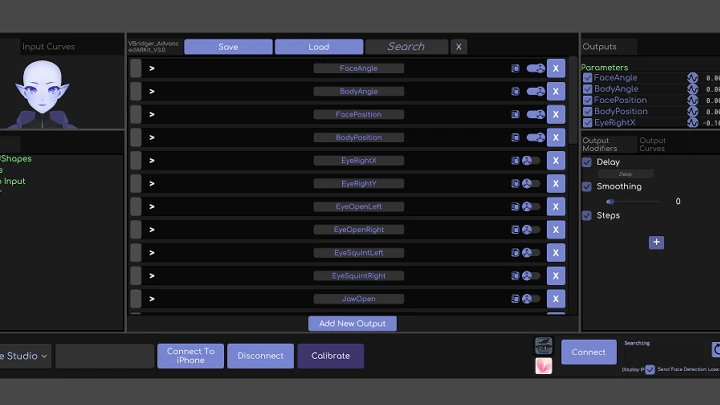Open curve graph for FacePosition parameter
Image resolution: width=720 pixels, height=405 pixels.
(692, 100)
